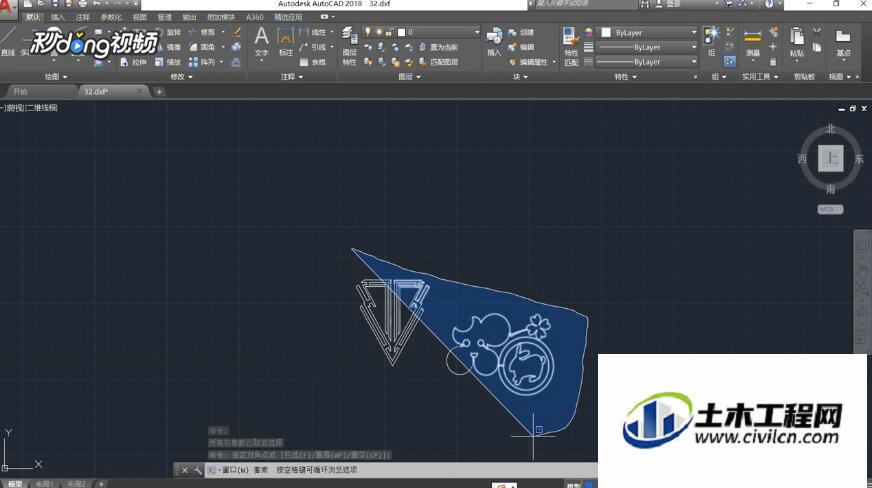Click the layer color white swatch
The image size is (872, 488).
401,32
